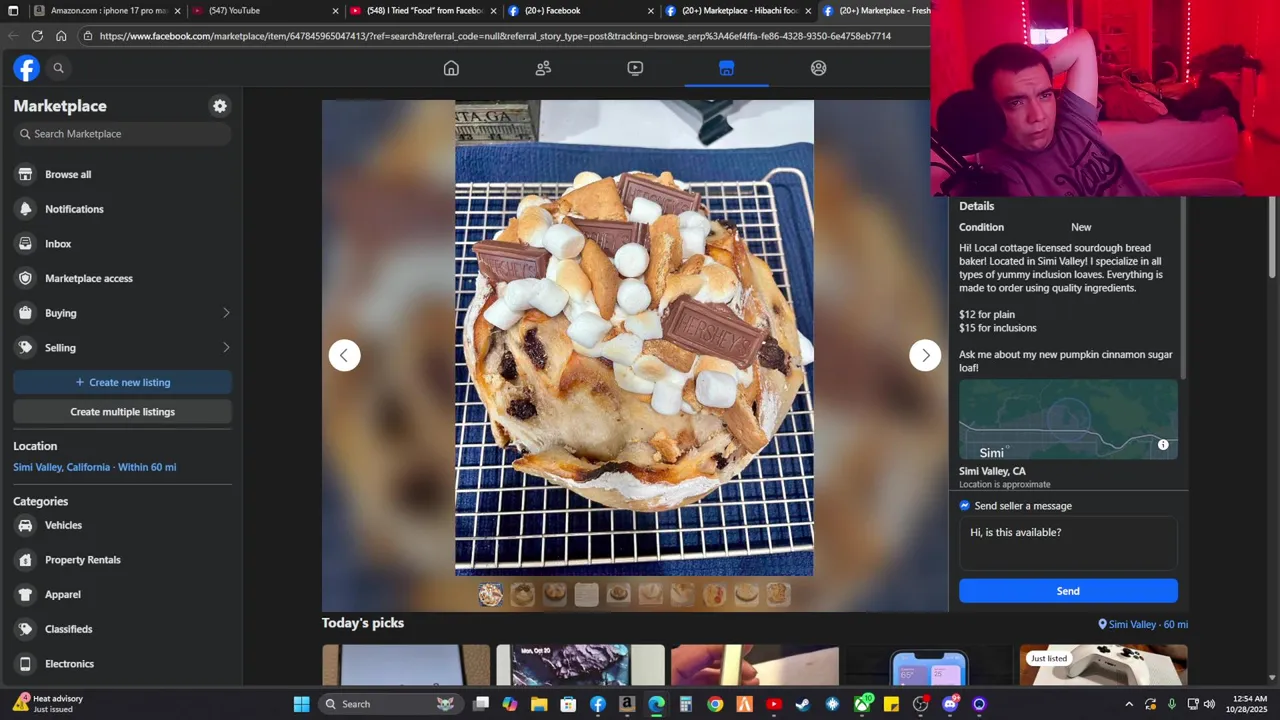The width and height of the screenshot is (1280, 720).
Task: Click the browser address bar URL
Action: click(x=495, y=36)
